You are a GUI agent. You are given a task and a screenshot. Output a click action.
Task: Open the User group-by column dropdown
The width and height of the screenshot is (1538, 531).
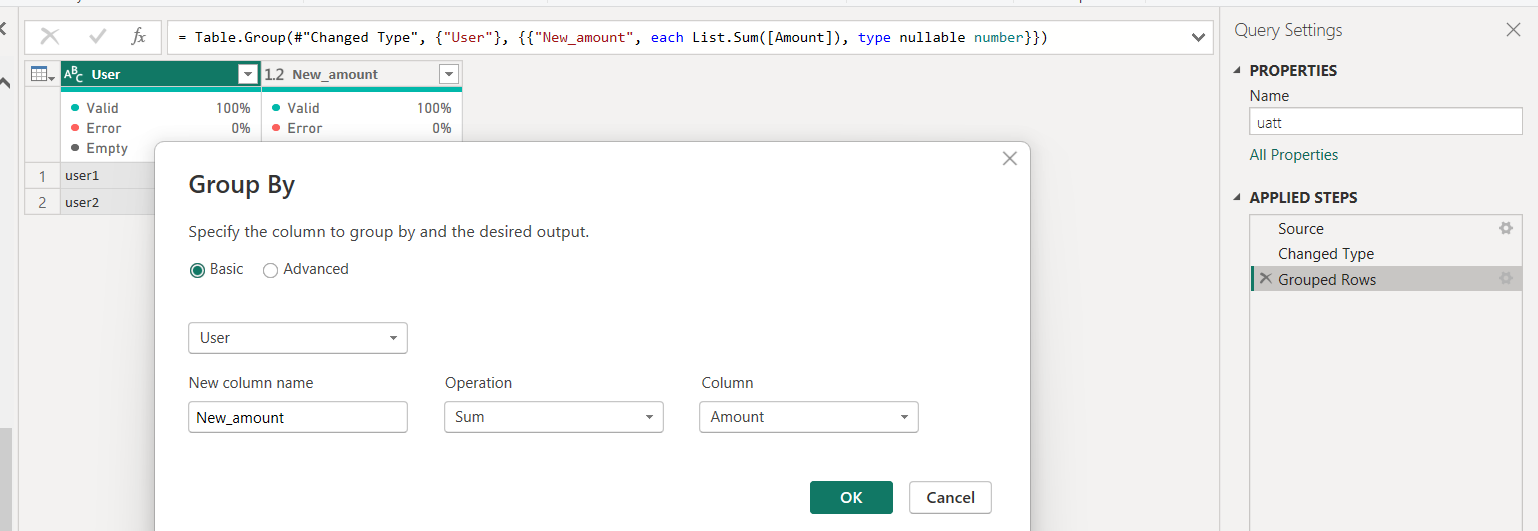coord(298,338)
